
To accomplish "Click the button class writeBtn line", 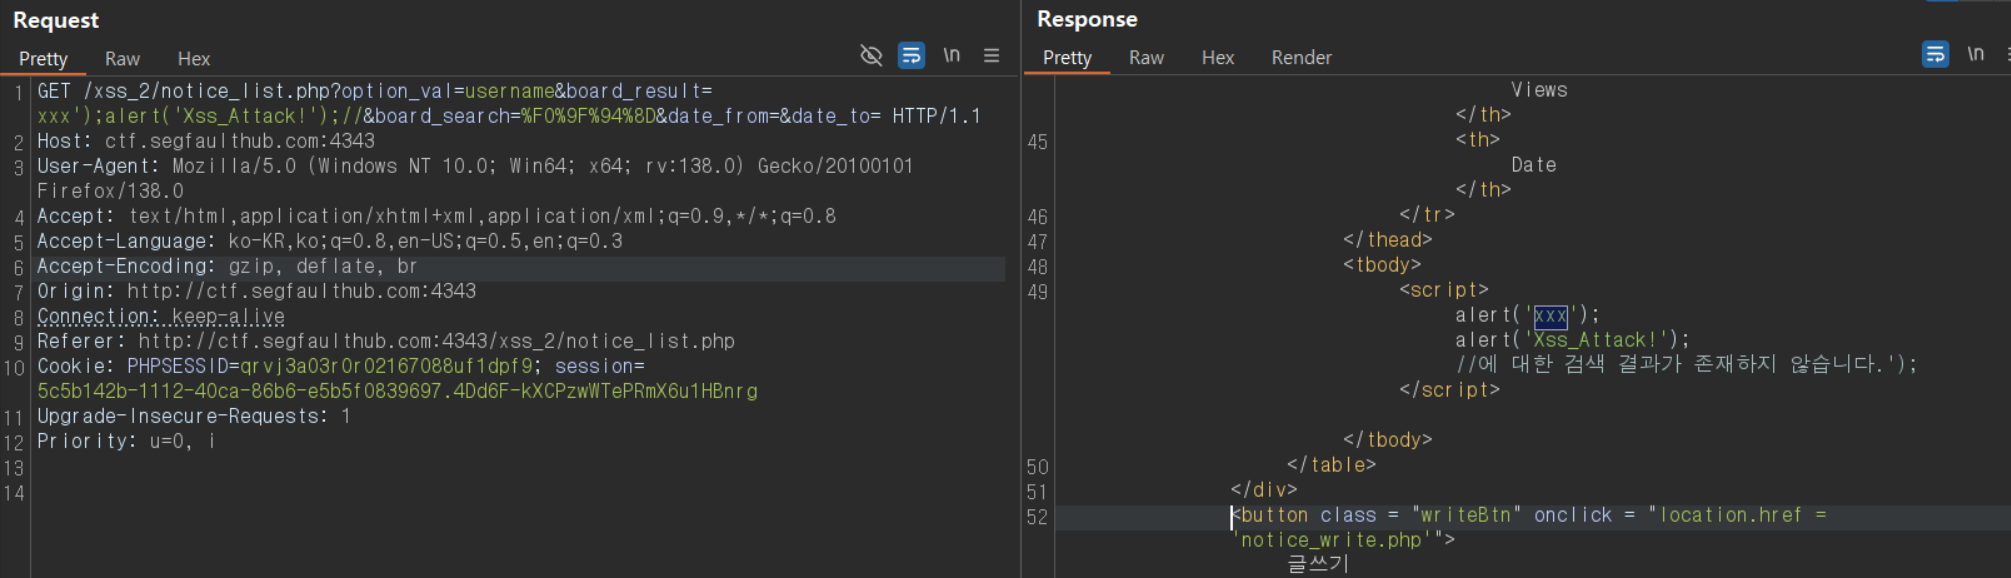I will 1530,515.
